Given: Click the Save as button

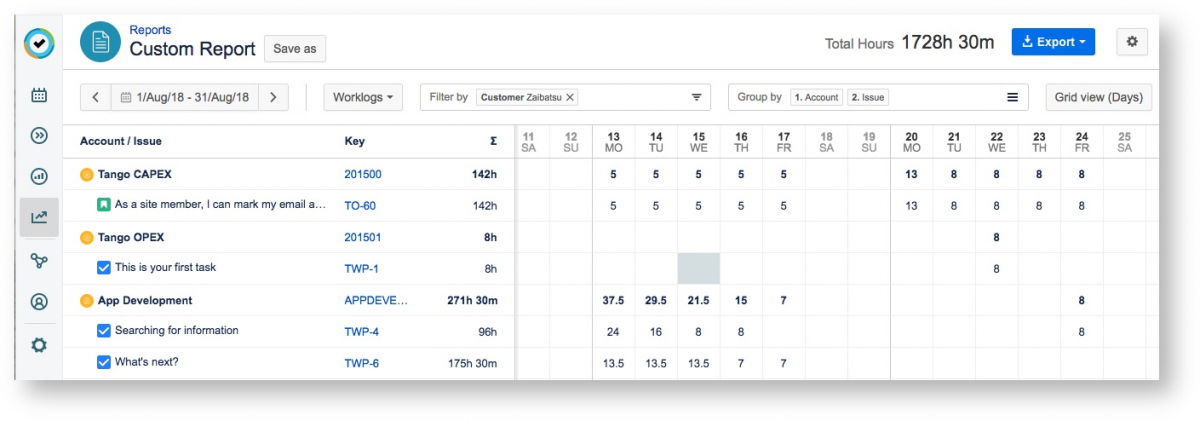Looking at the screenshot, I should (294, 48).
